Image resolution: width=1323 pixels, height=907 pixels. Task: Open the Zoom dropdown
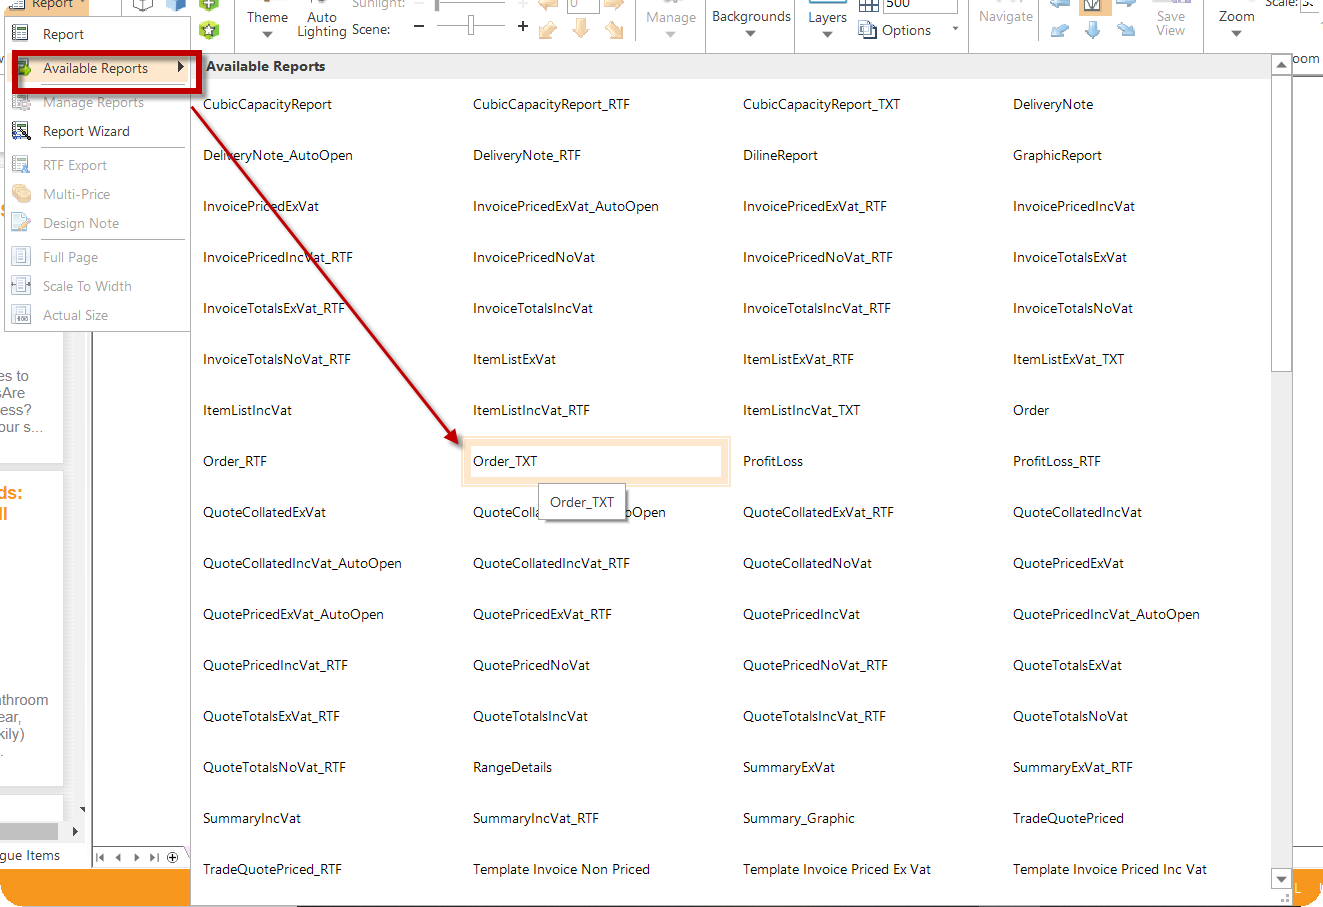click(x=1236, y=24)
